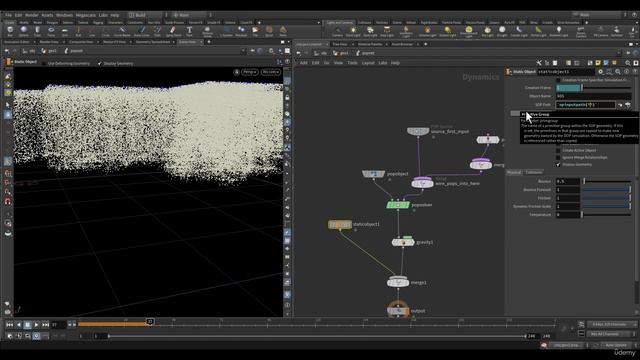Select the Camera shelf tool
The image size is (640, 360).
337,32
